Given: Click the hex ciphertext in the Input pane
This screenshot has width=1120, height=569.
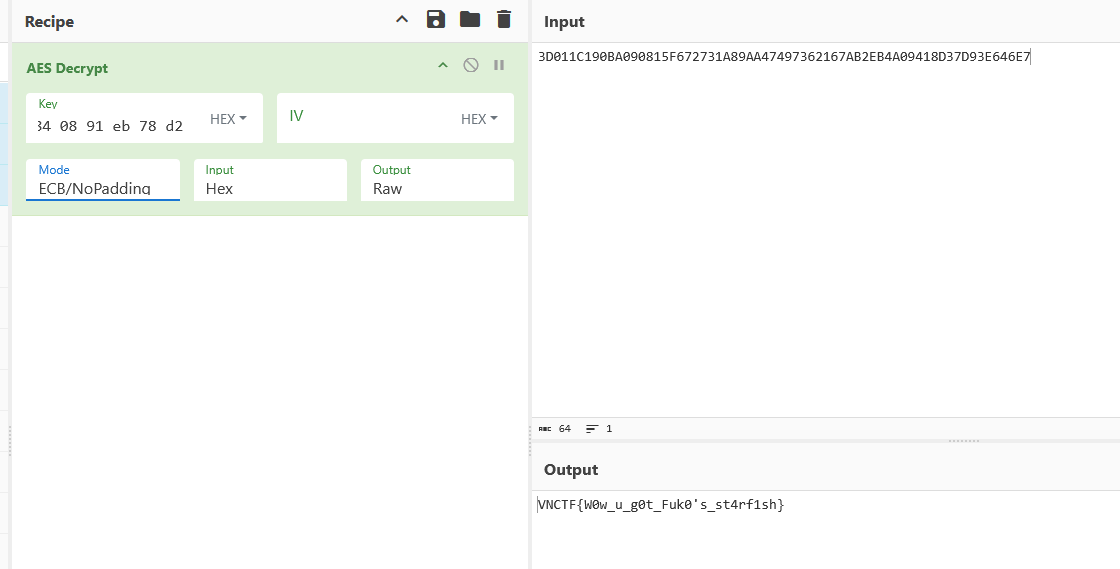Looking at the screenshot, I should 783,57.
